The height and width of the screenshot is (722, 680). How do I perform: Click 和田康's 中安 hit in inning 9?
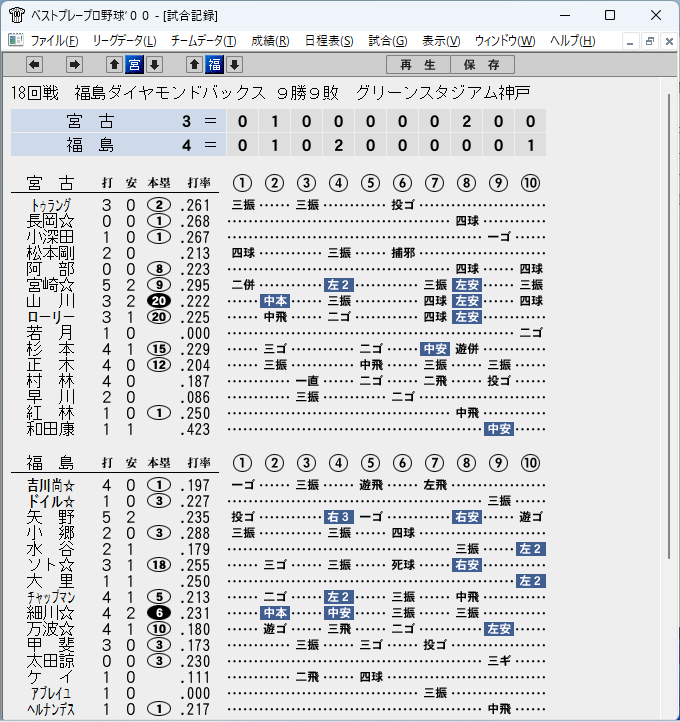coord(499,429)
